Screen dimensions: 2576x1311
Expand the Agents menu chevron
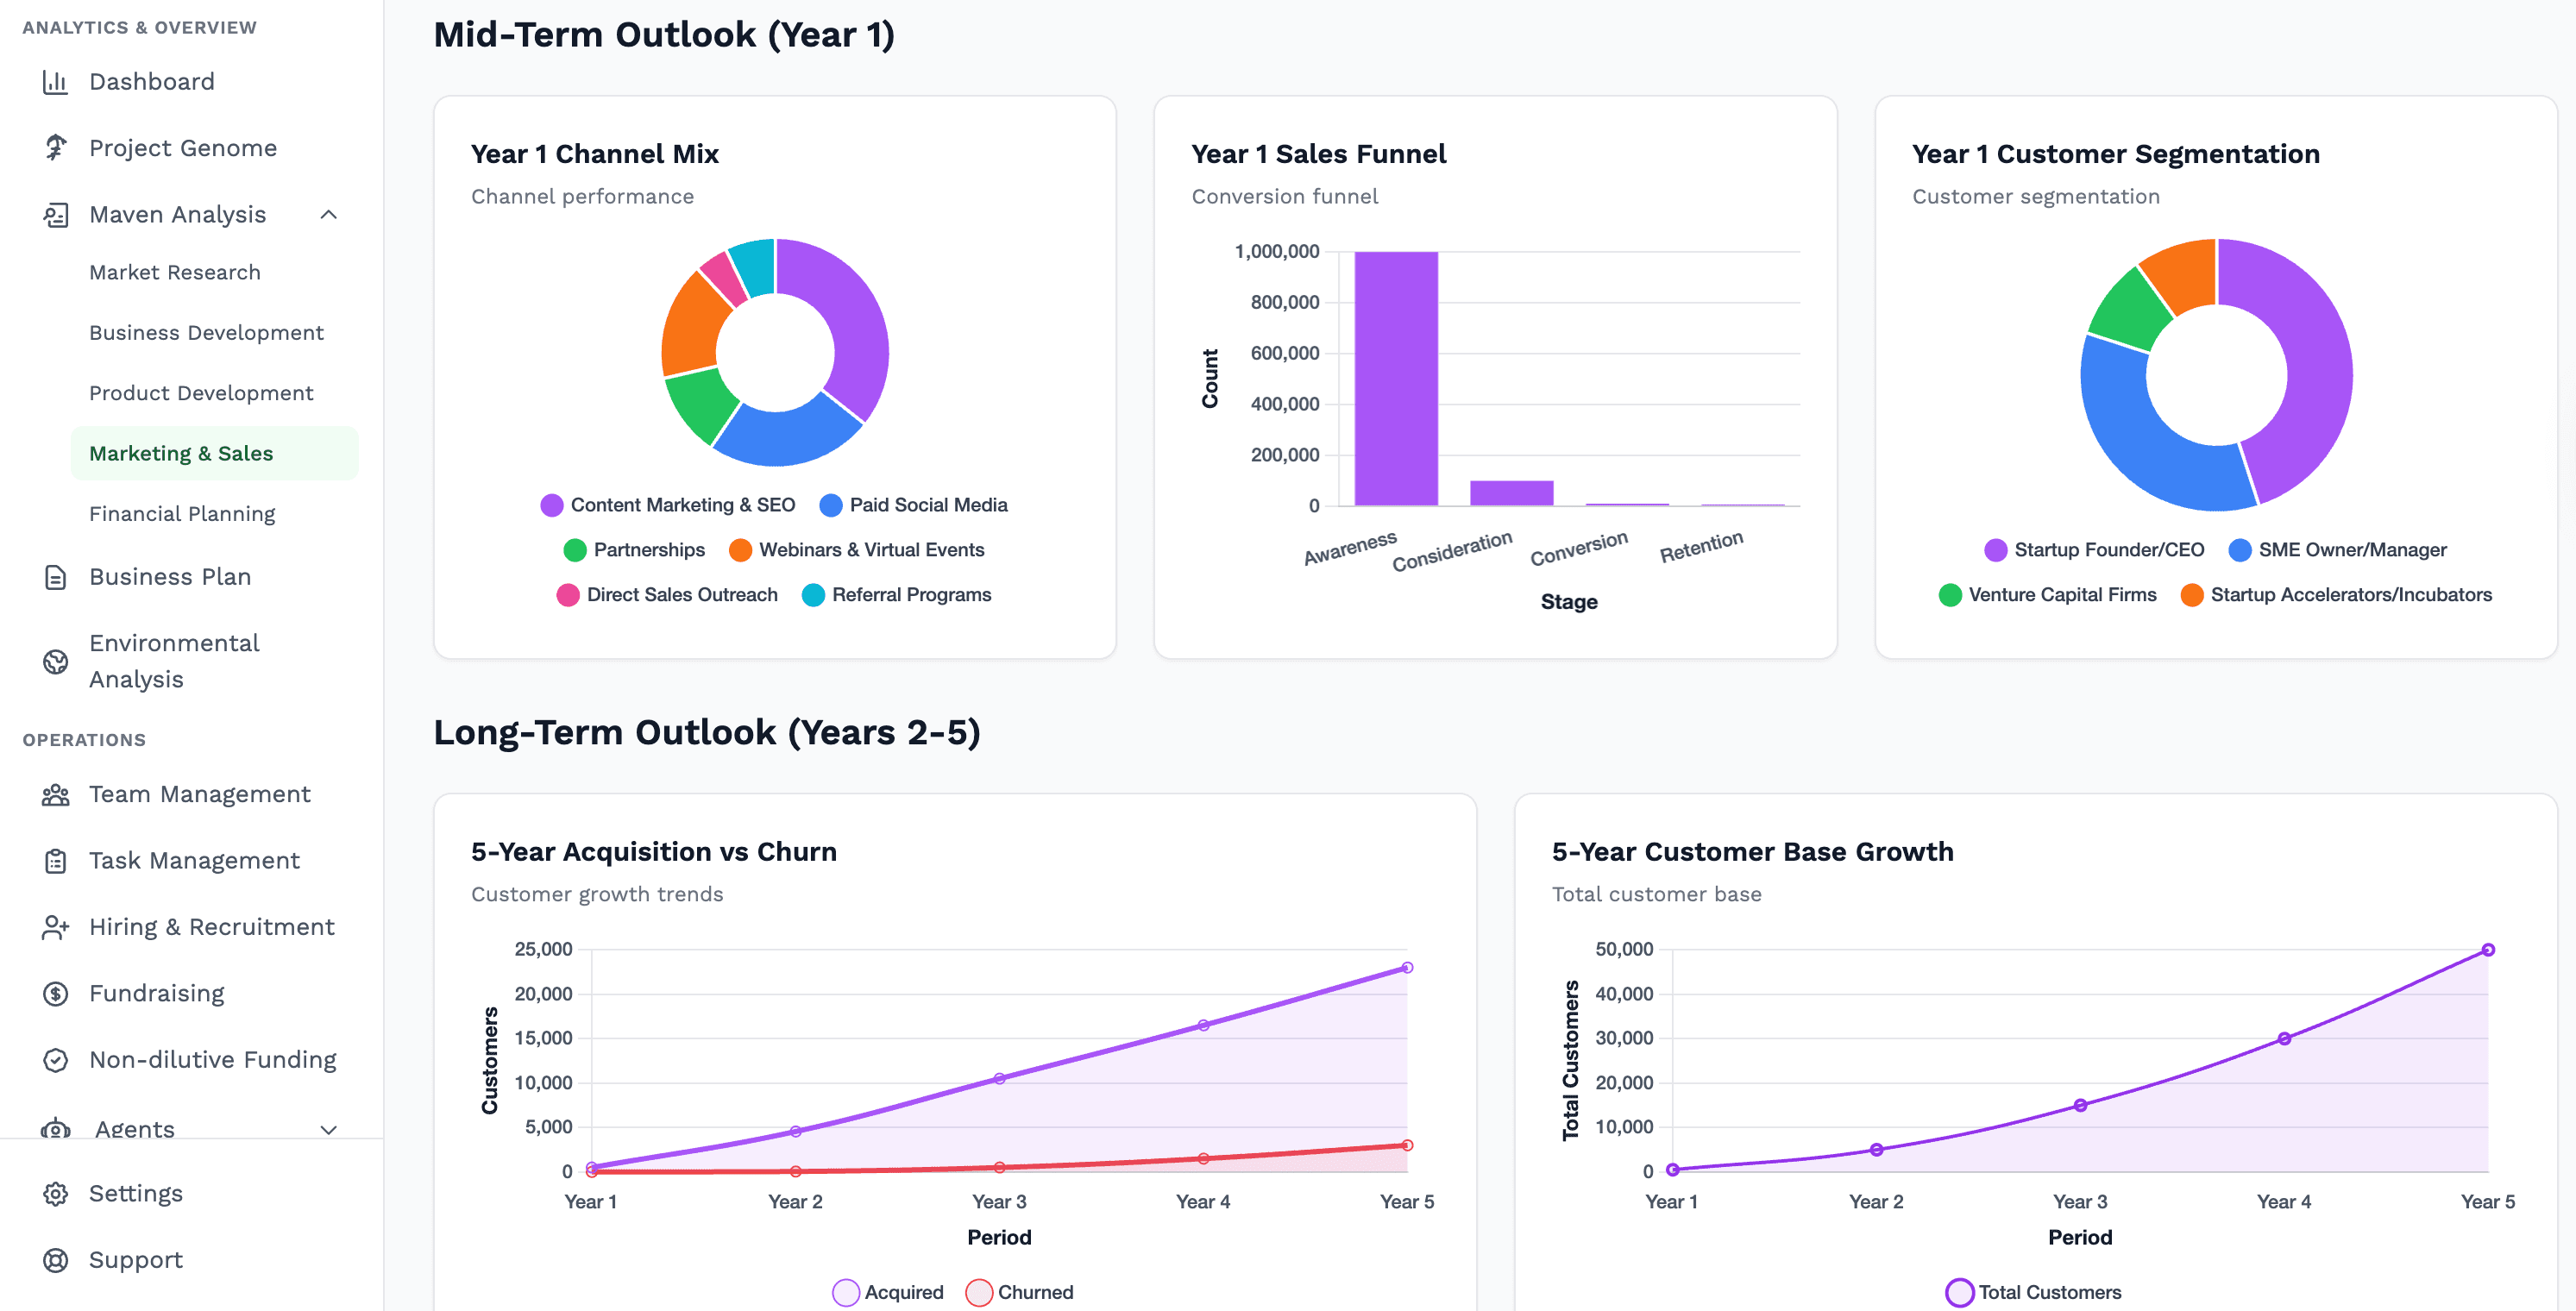pyautogui.click(x=328, y=1130)
